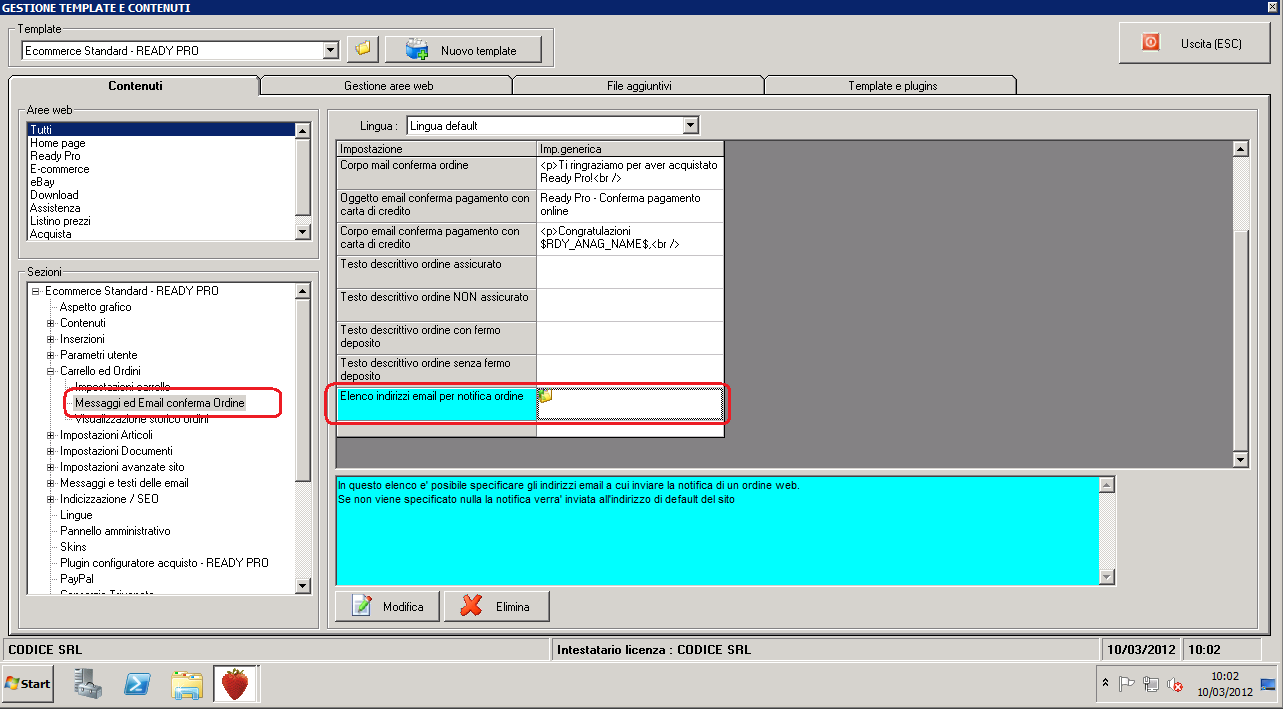Select Listino prezzi in Aree web list

click(161, 221)
